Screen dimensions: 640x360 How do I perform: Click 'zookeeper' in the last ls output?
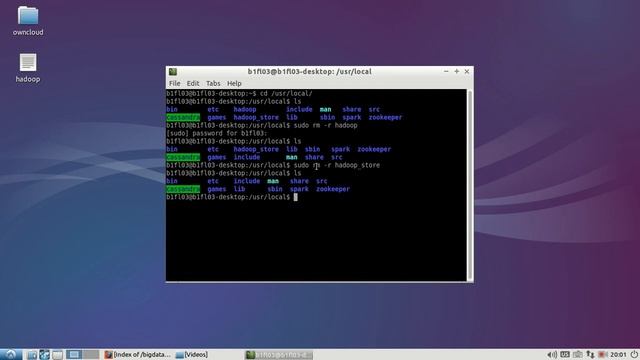point(333,189)
